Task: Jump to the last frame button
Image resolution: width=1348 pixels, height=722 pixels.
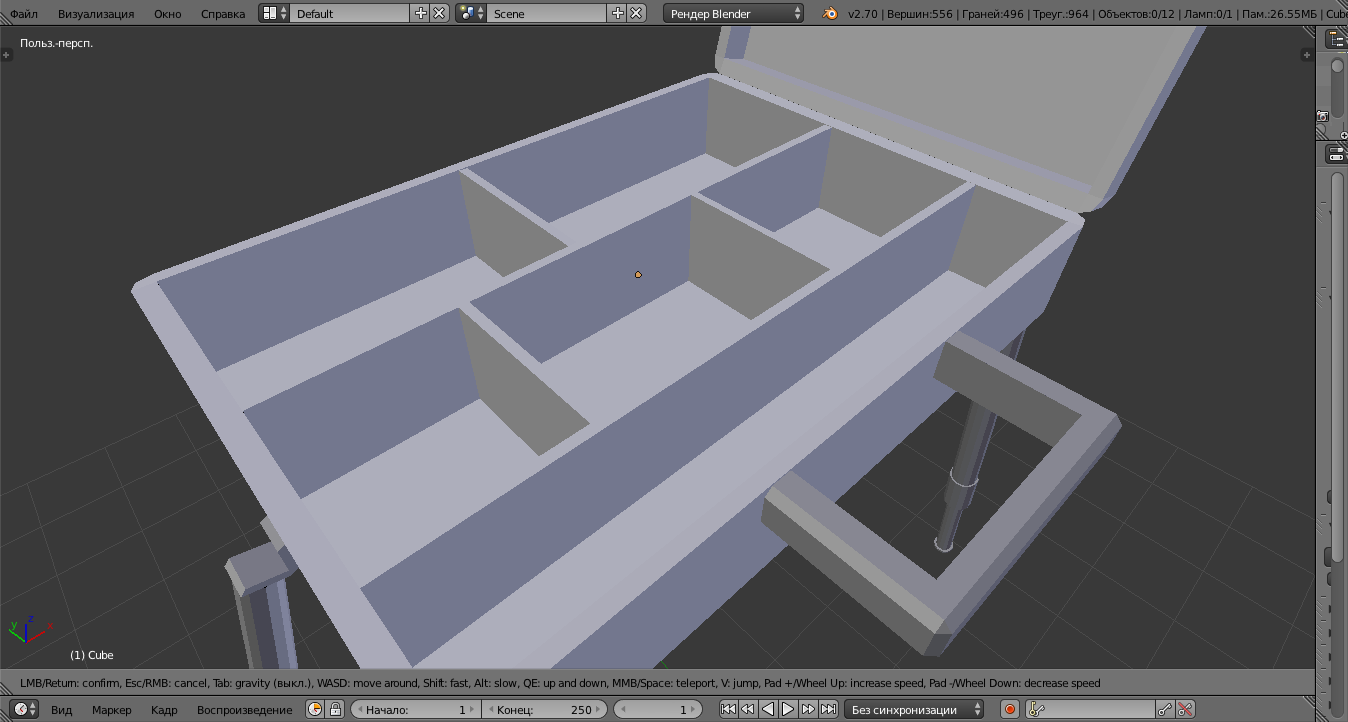Action: [828, 709]
